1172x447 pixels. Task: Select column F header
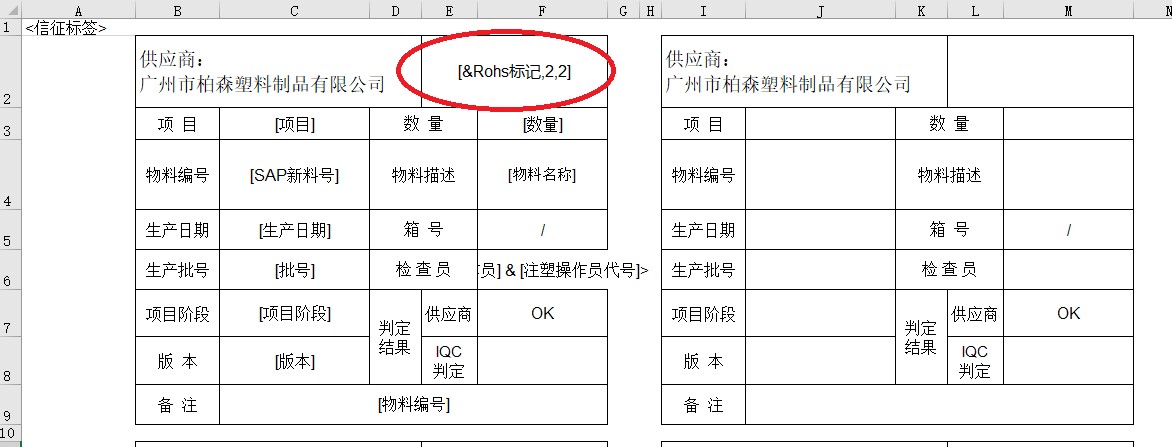[542, 10]
